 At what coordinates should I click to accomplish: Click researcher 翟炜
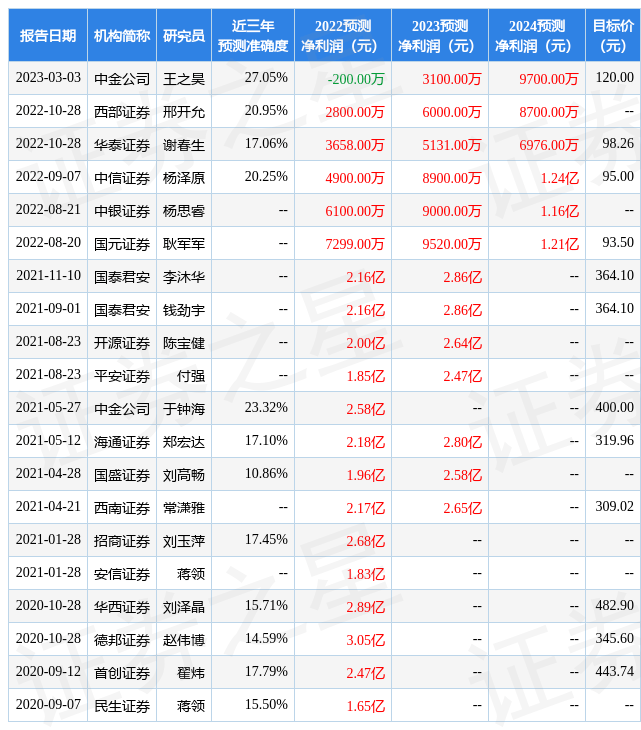point(191,674)
